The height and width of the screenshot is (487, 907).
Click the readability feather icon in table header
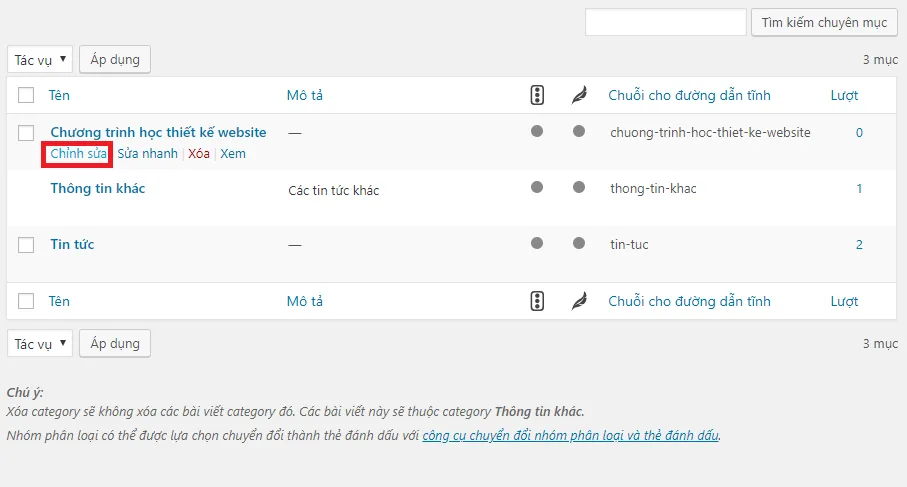(x=579, y=95)
